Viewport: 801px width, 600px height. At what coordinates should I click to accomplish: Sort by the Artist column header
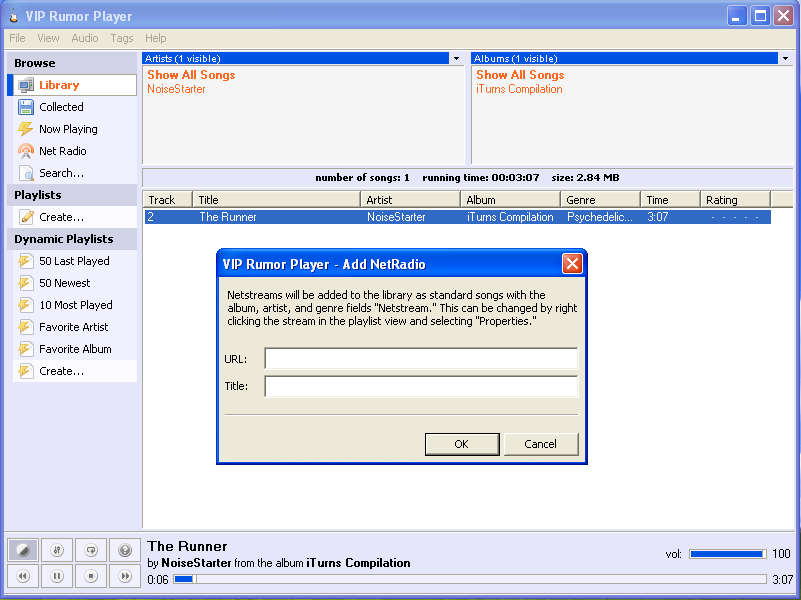coord(411,200)
